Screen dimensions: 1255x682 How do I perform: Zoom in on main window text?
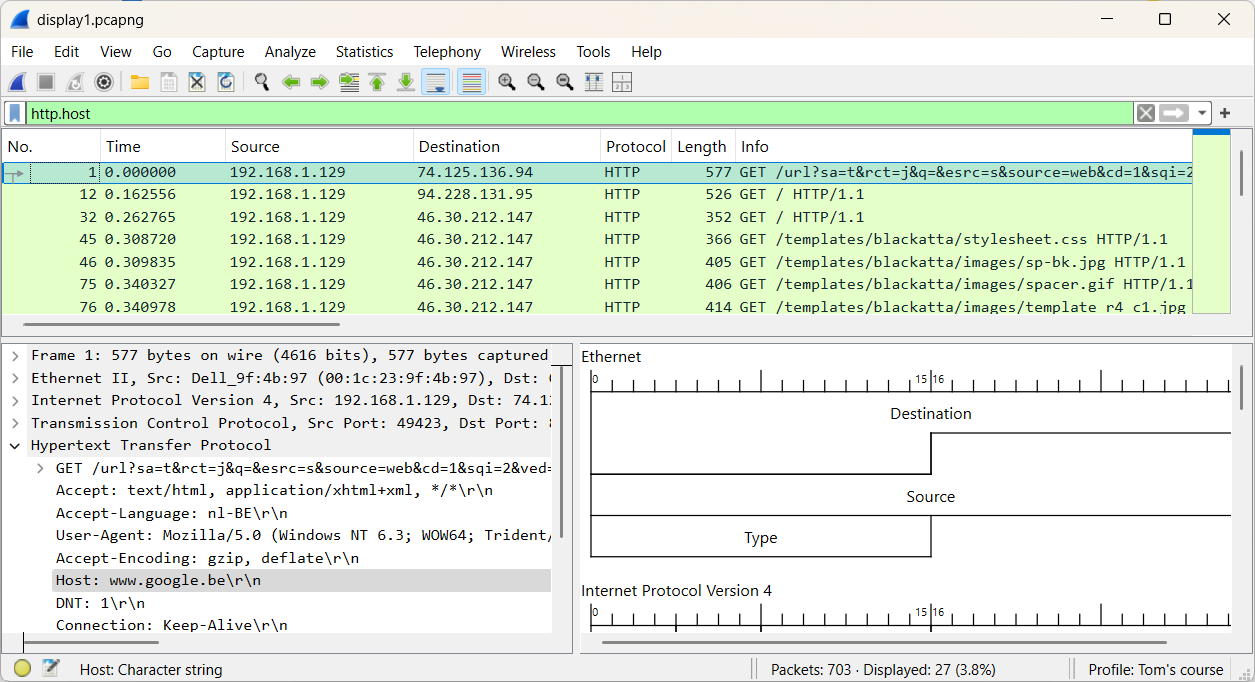pyautogui.click(x=507, y=82)
